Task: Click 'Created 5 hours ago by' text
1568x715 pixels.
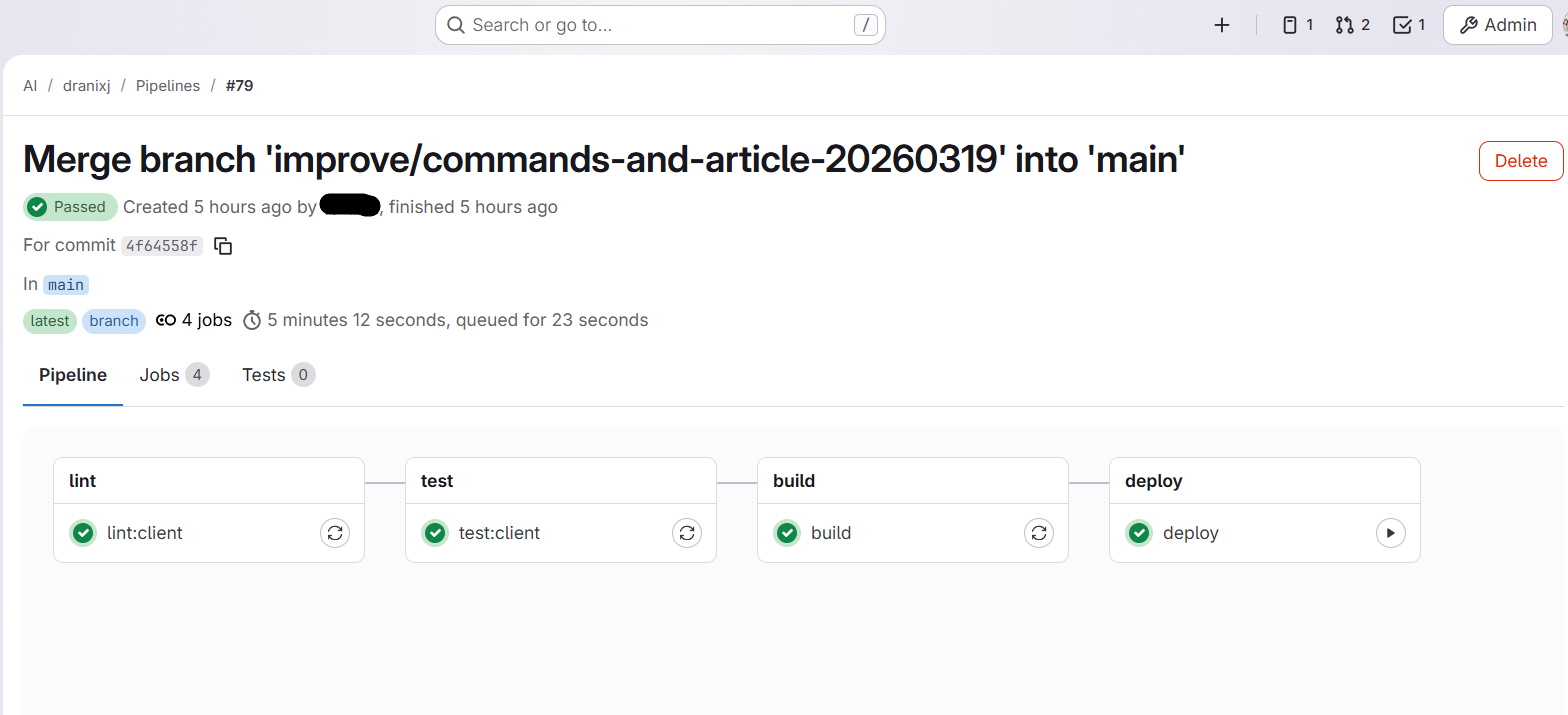Action: click(x=220, y=207)
